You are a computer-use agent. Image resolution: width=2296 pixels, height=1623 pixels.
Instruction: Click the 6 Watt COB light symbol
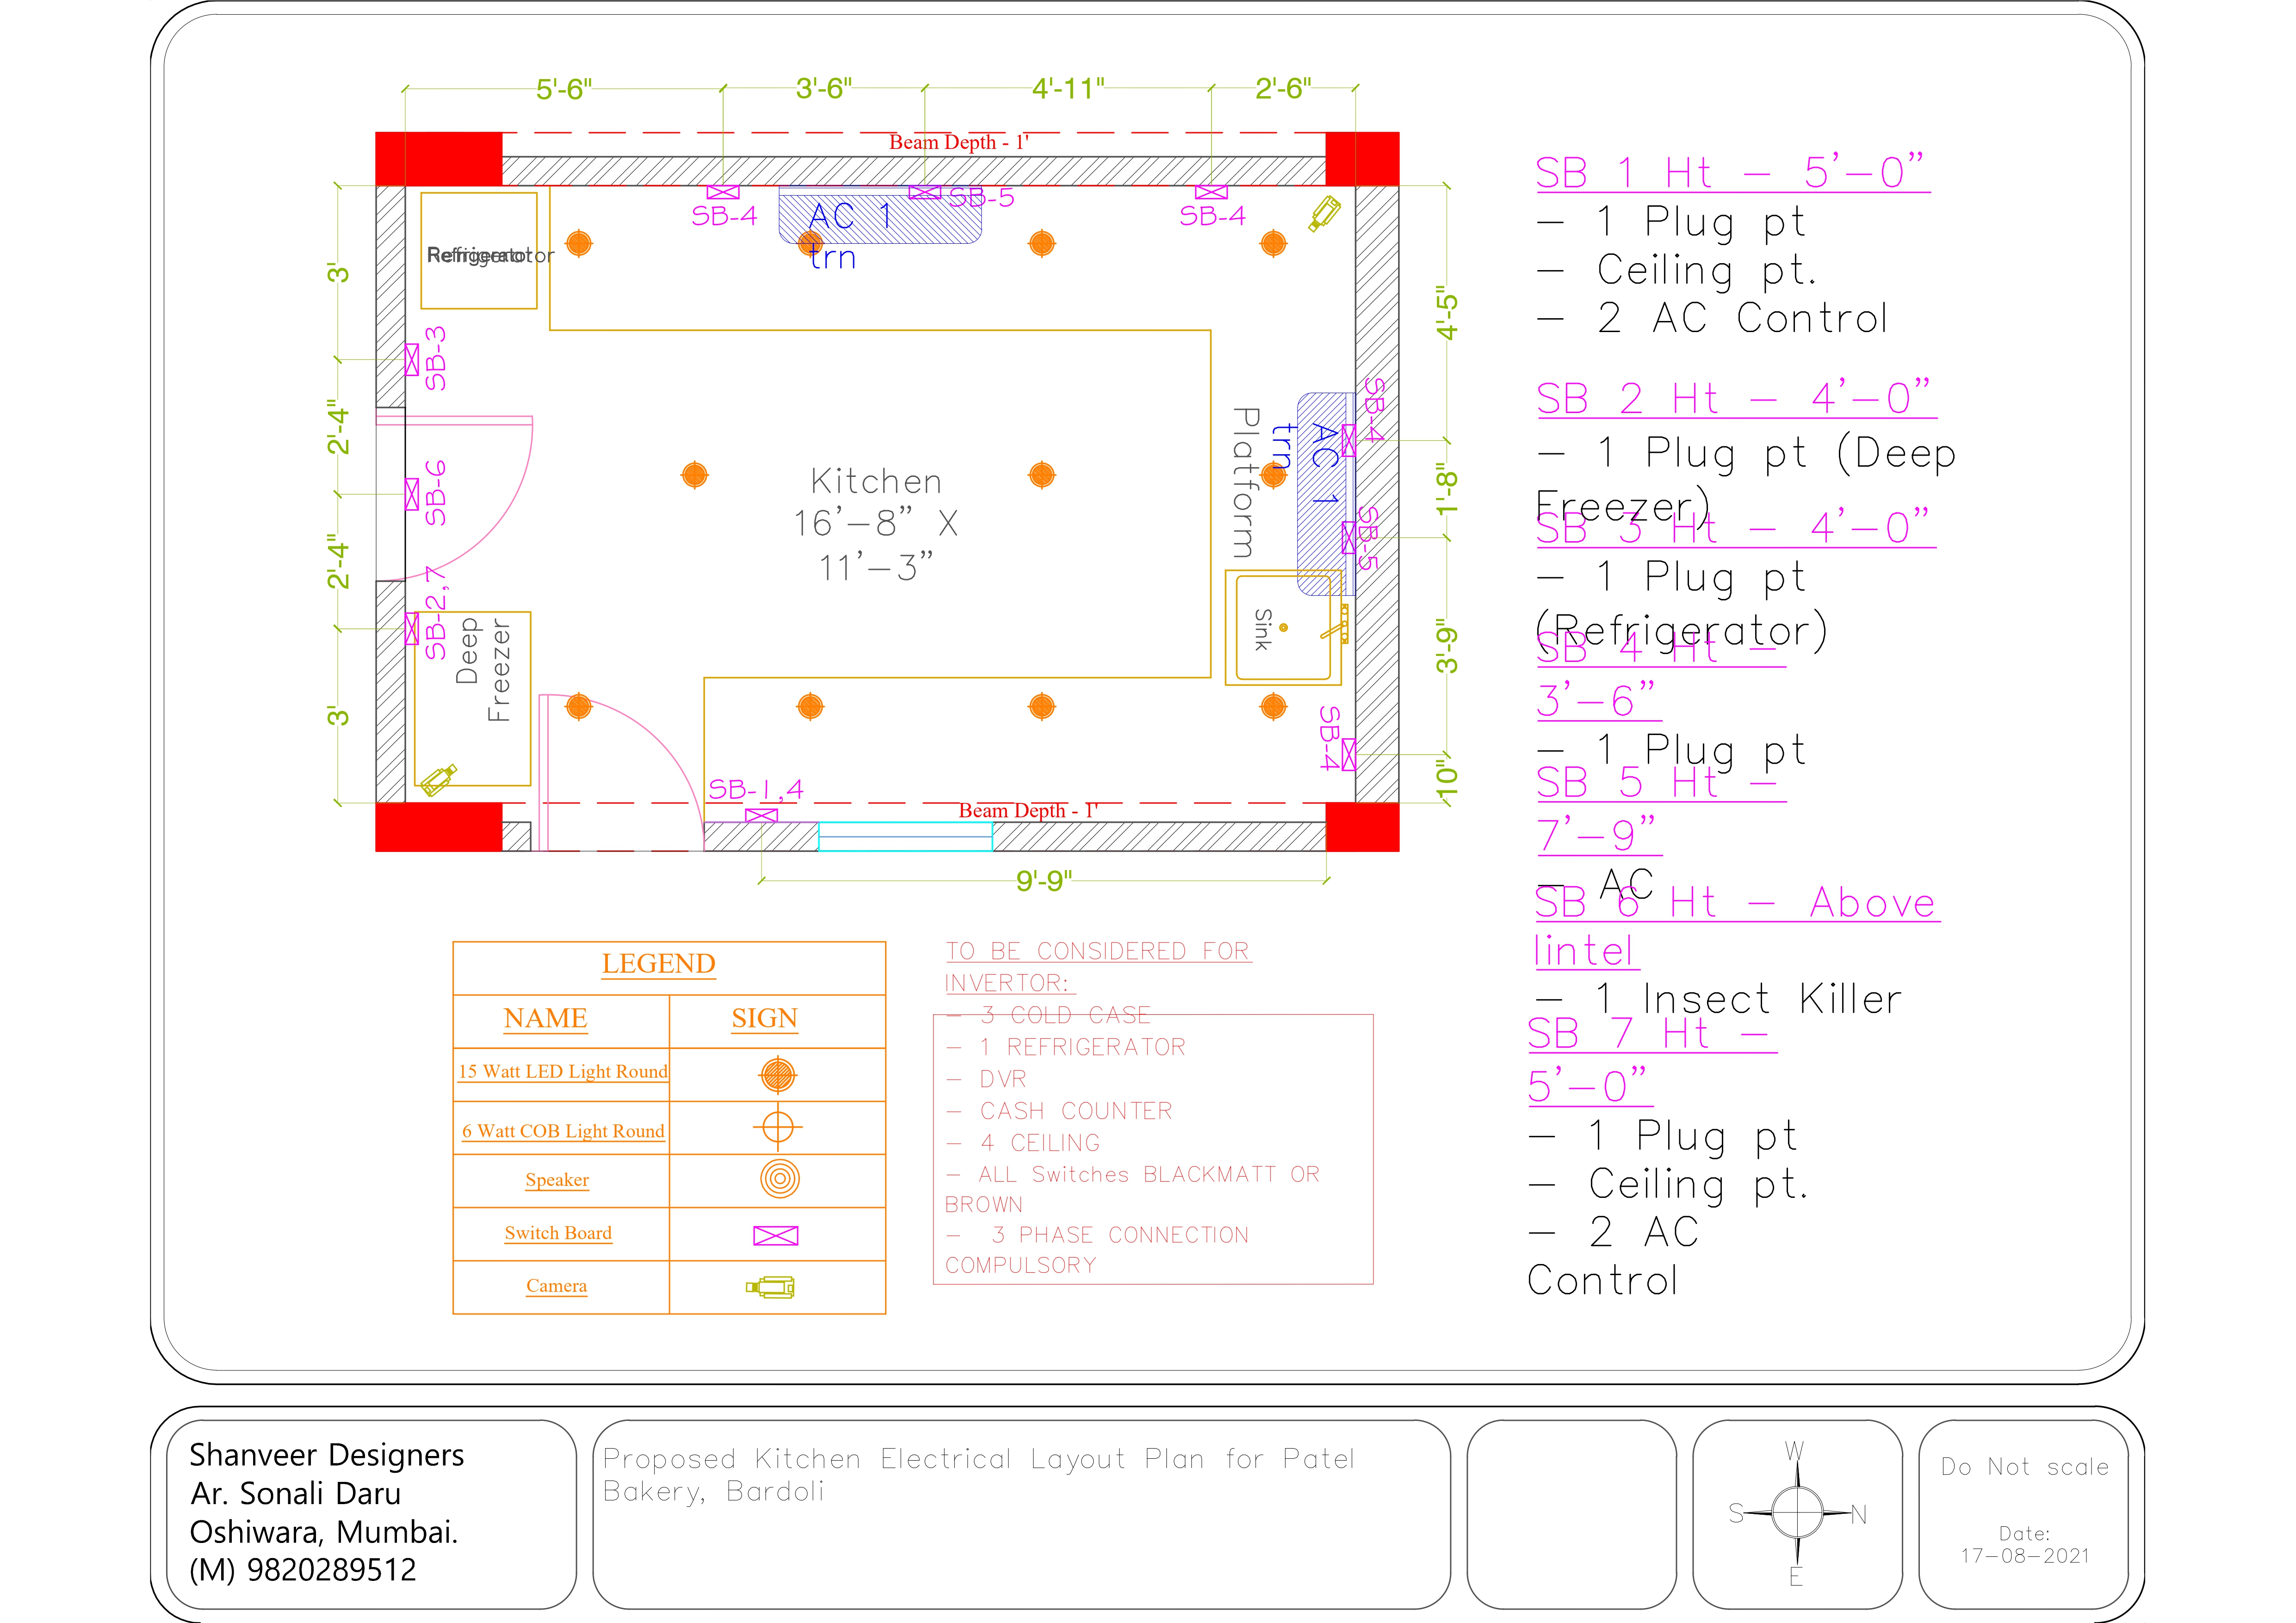[x=777, y=1128]
